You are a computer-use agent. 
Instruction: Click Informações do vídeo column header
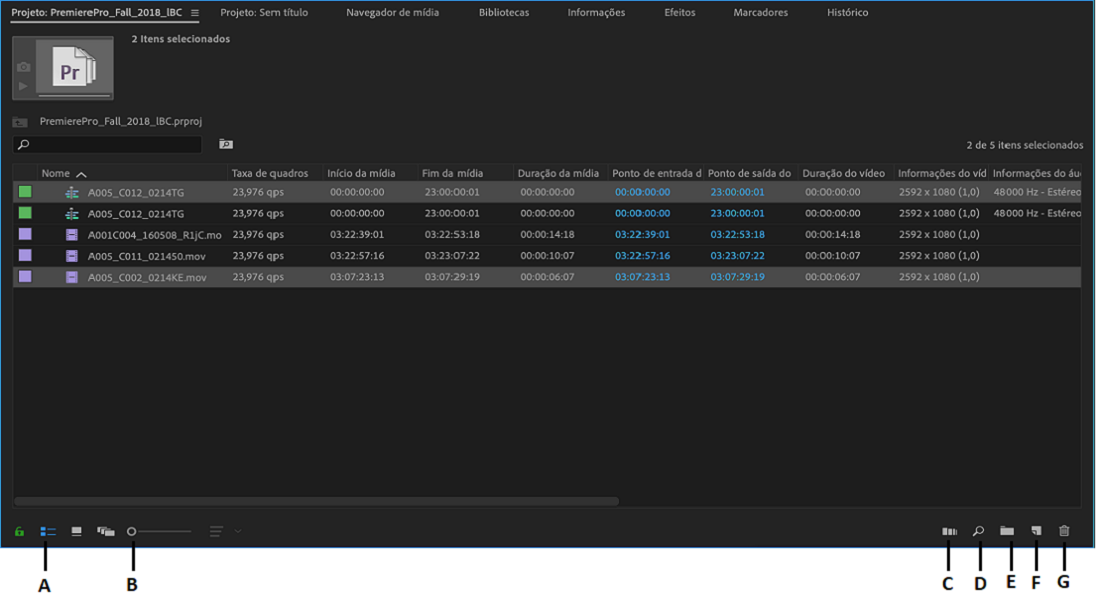point(942,174)
